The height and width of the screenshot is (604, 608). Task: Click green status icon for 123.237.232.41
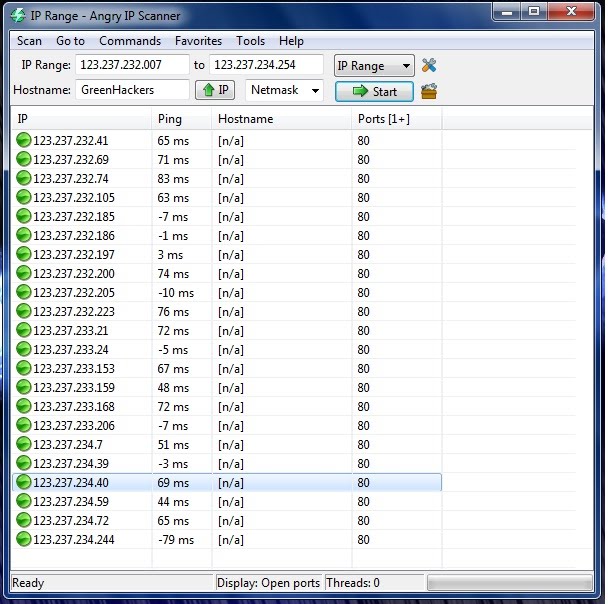click(24, 140)
